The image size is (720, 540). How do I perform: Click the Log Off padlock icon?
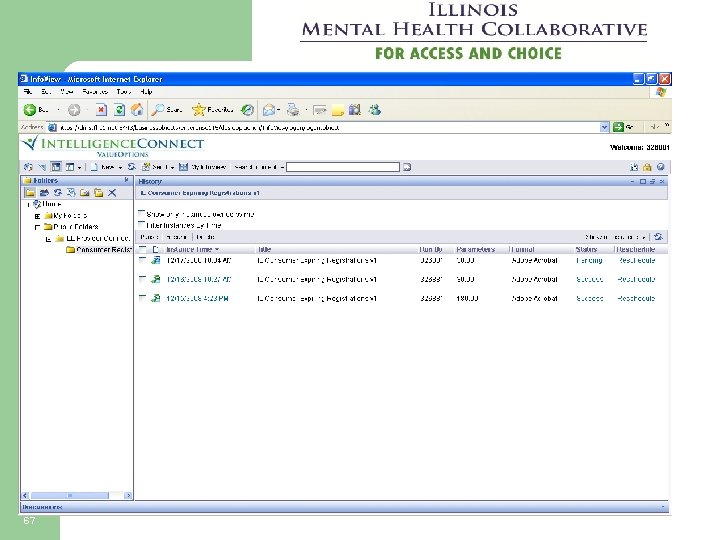647,167
